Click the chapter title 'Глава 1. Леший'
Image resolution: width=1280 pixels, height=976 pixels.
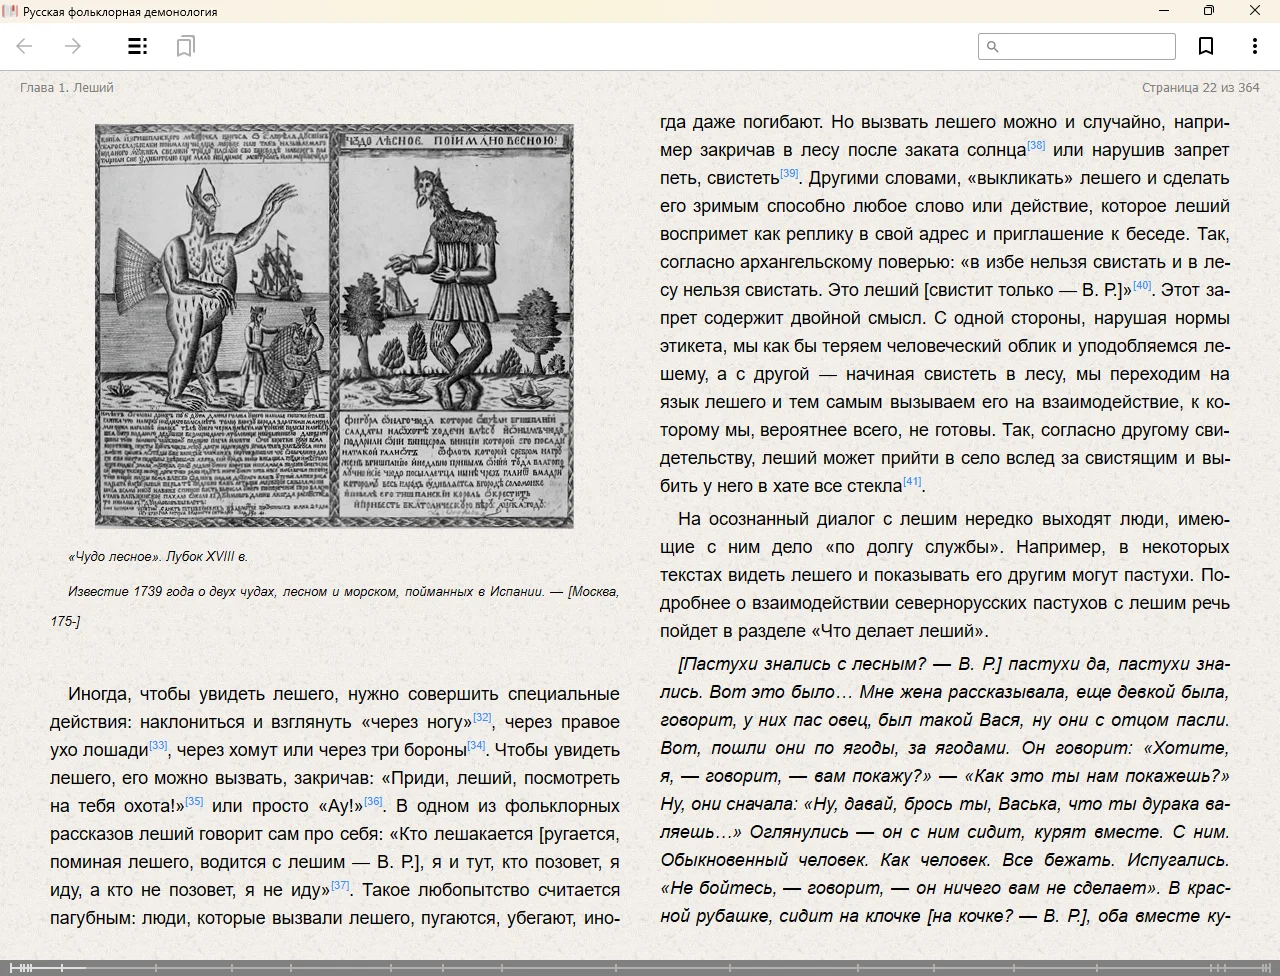(x=67, y=87)
